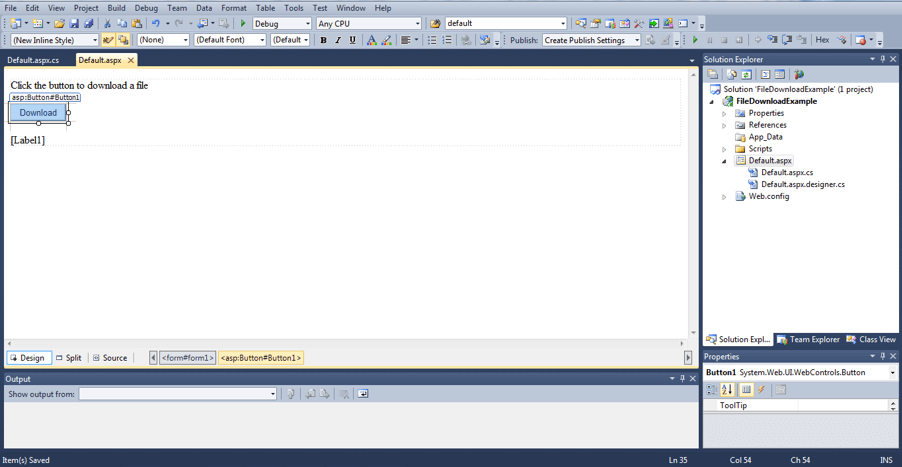Start debugging with green play arrow
The image size is (902, 467).
click(243, 24)
